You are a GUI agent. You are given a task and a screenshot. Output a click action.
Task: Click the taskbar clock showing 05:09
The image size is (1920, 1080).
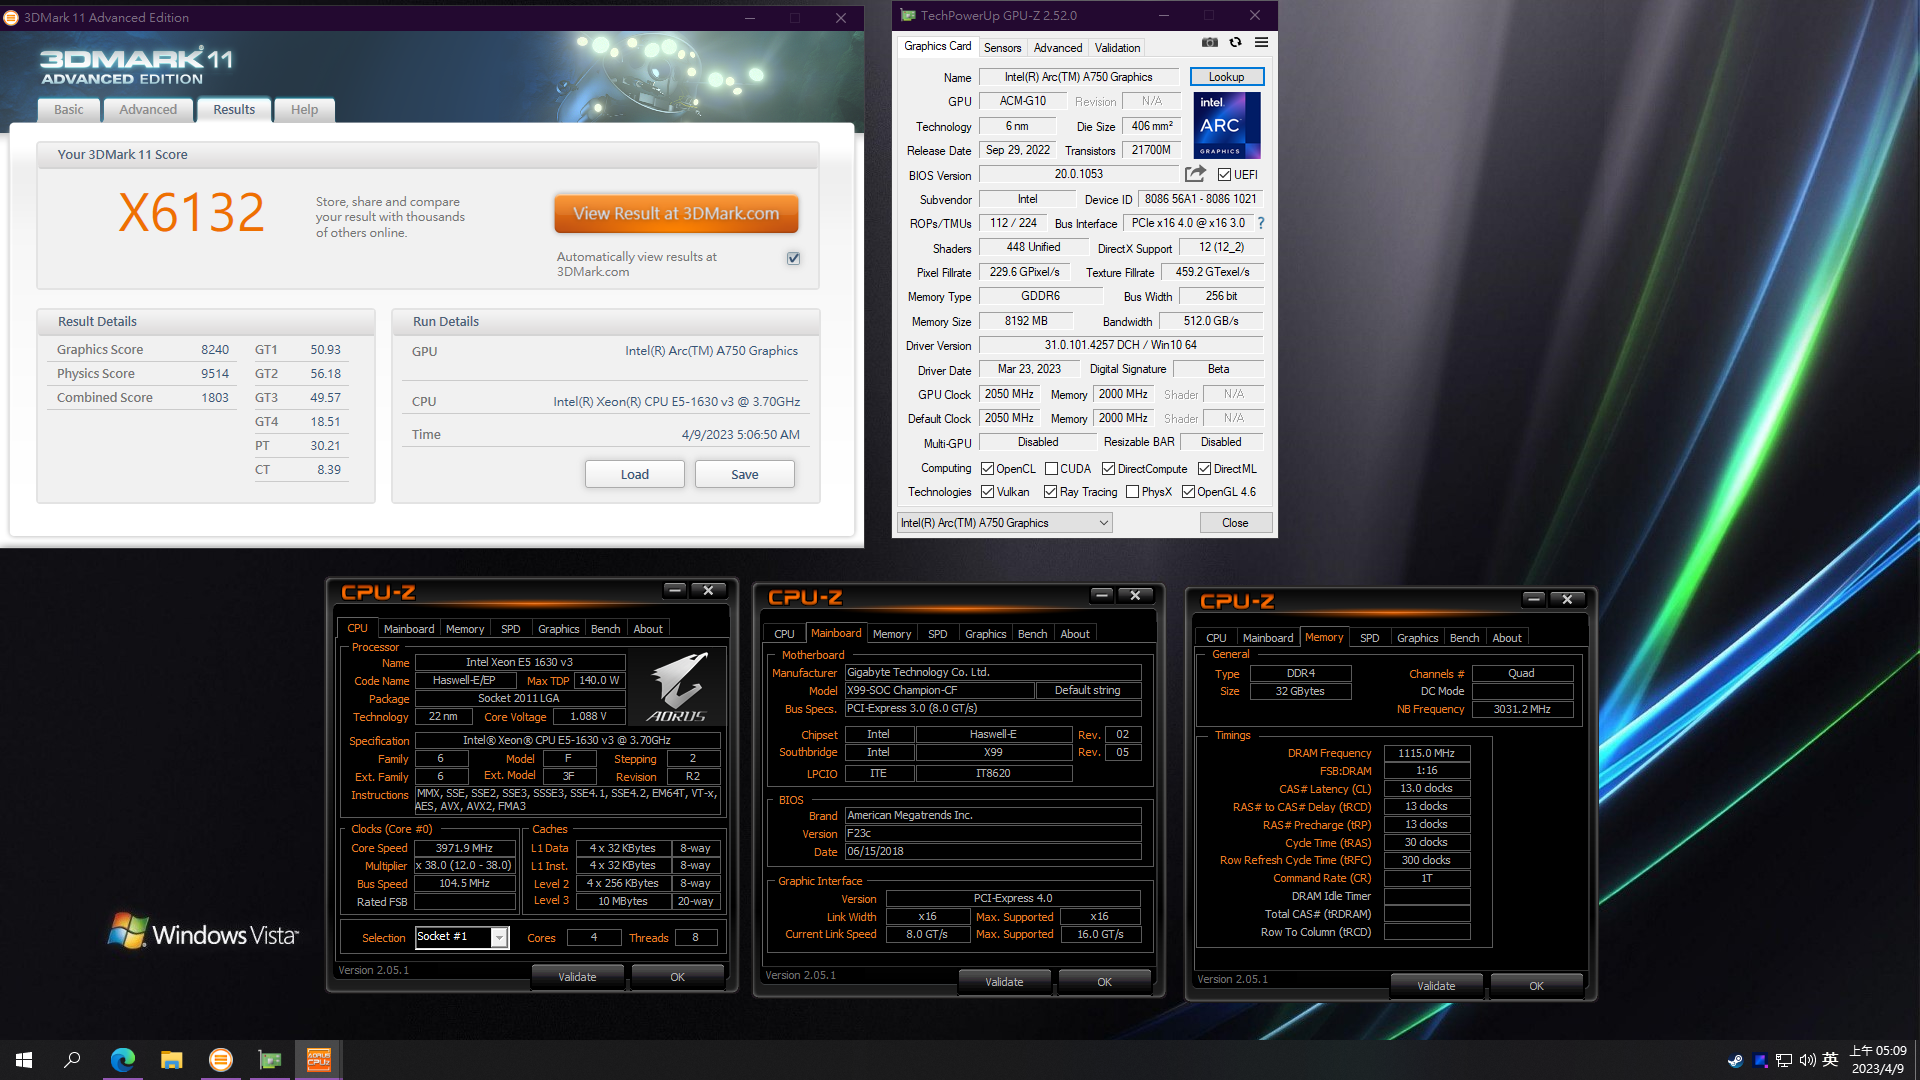(1878, 1060)
